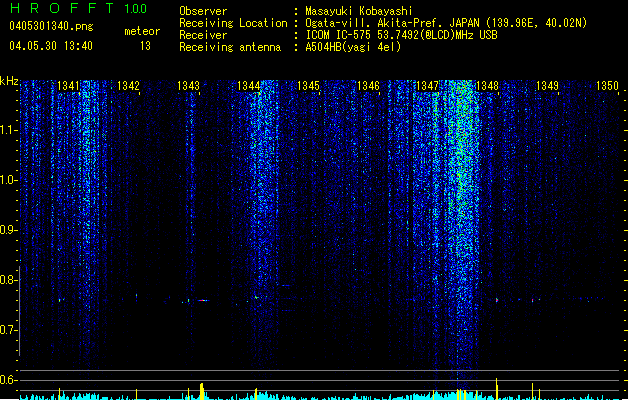Click the 1344 time marker
The width and height of the screenshot is (629, 400).
pos(248,86)
